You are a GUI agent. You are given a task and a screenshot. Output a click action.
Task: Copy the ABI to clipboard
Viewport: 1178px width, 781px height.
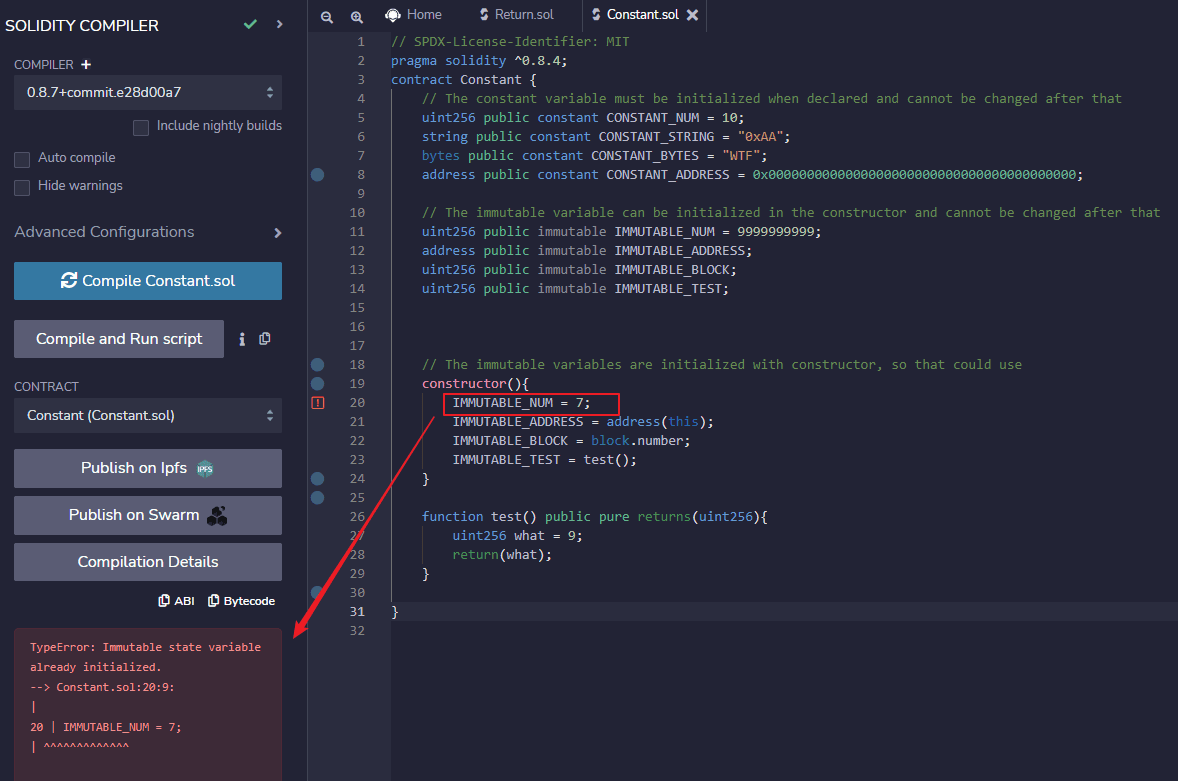(x=177, y=601)
